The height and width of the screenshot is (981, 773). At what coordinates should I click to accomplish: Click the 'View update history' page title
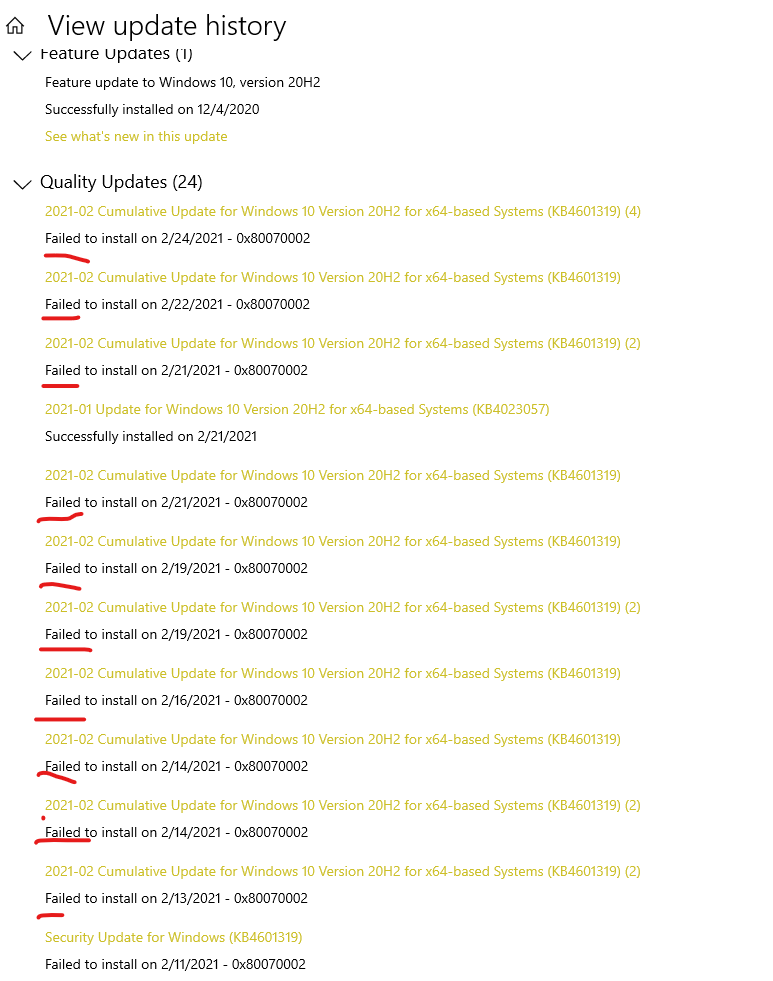click(167, 26)
